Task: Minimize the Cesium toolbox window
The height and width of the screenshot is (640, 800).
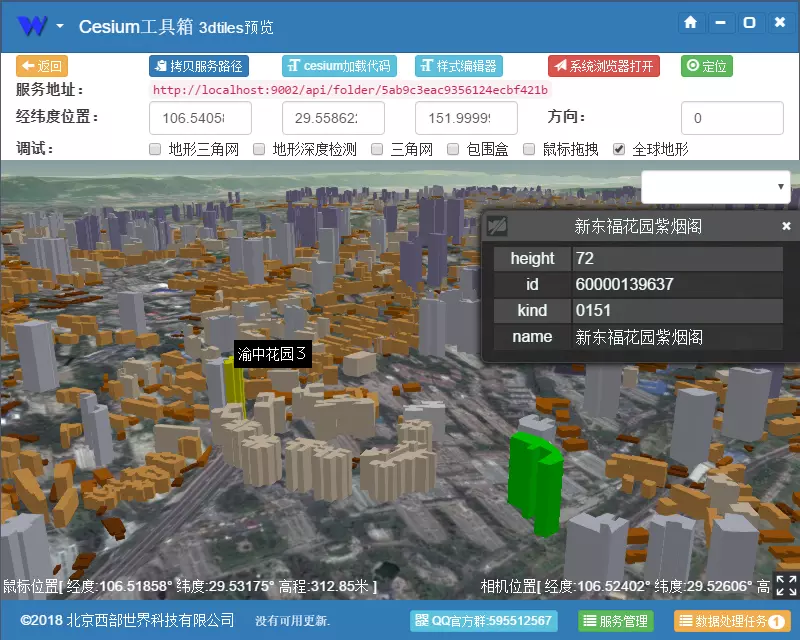Action: click(720, 22)
